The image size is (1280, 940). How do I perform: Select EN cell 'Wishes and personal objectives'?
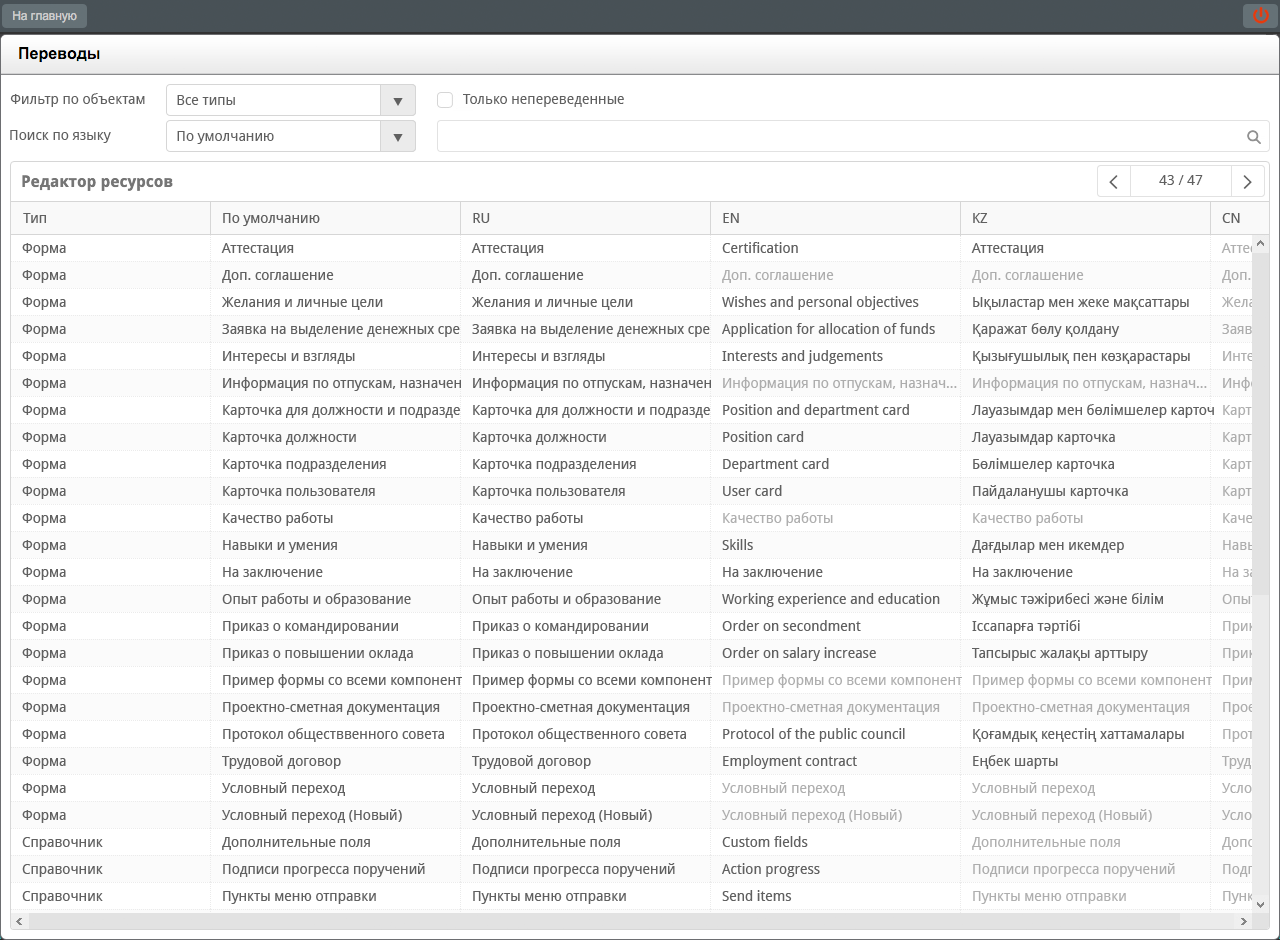coord(836,302)
